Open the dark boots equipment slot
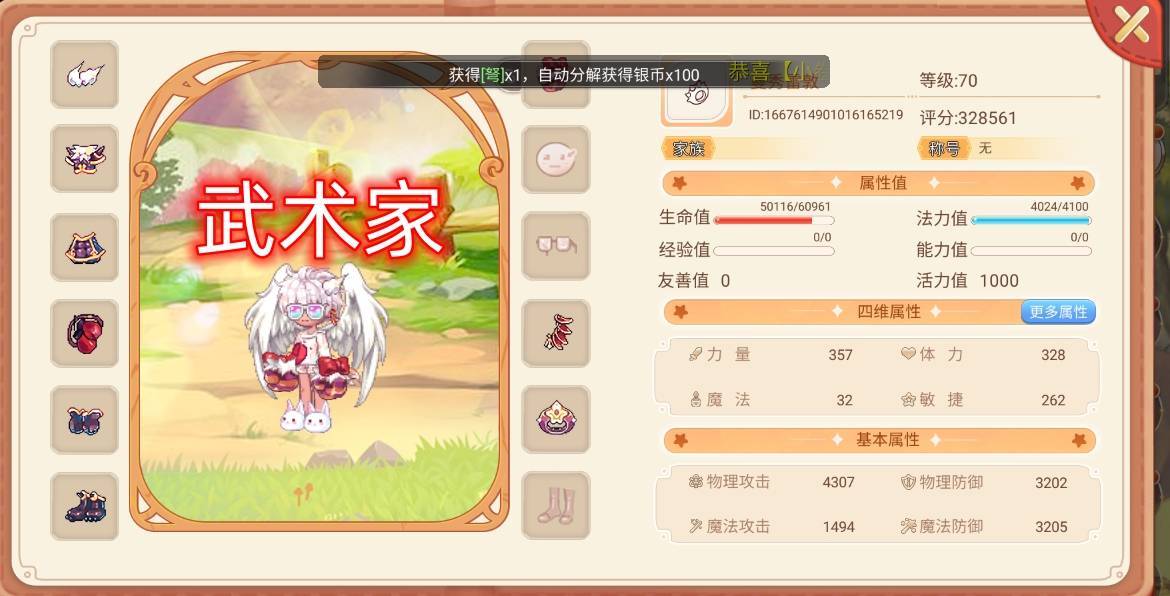Screen dimensions: 1170x596 [84, 506]
